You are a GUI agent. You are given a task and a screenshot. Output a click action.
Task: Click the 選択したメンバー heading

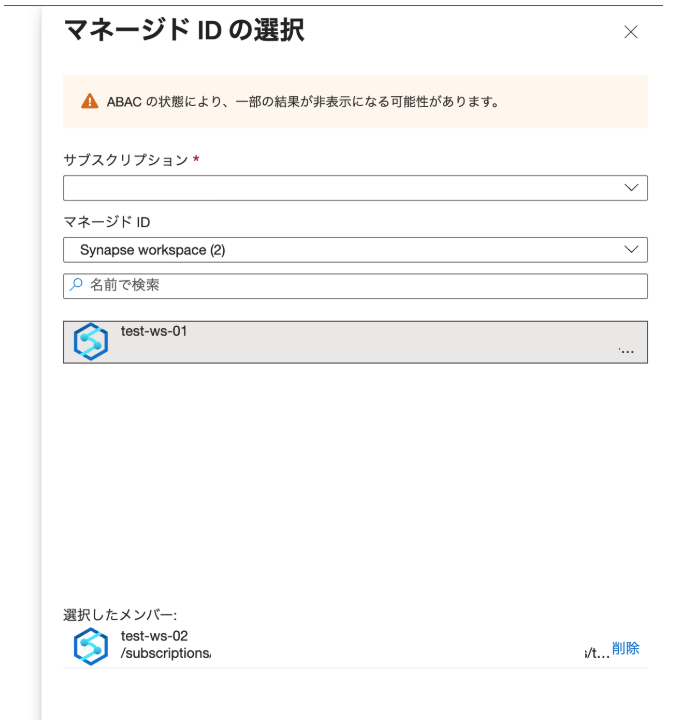coord(120,615)
